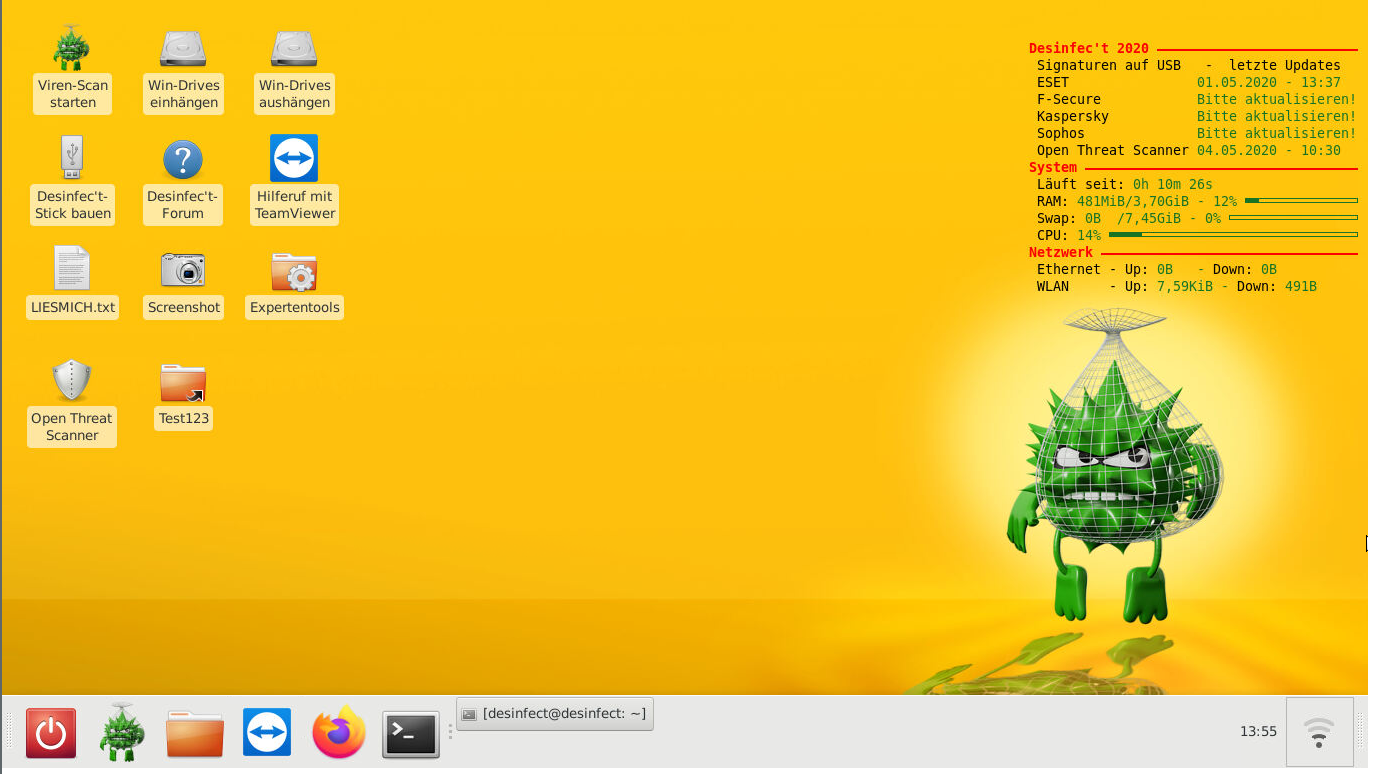Click the WLAN upload value 7,59KiB

coord(1185,286)
